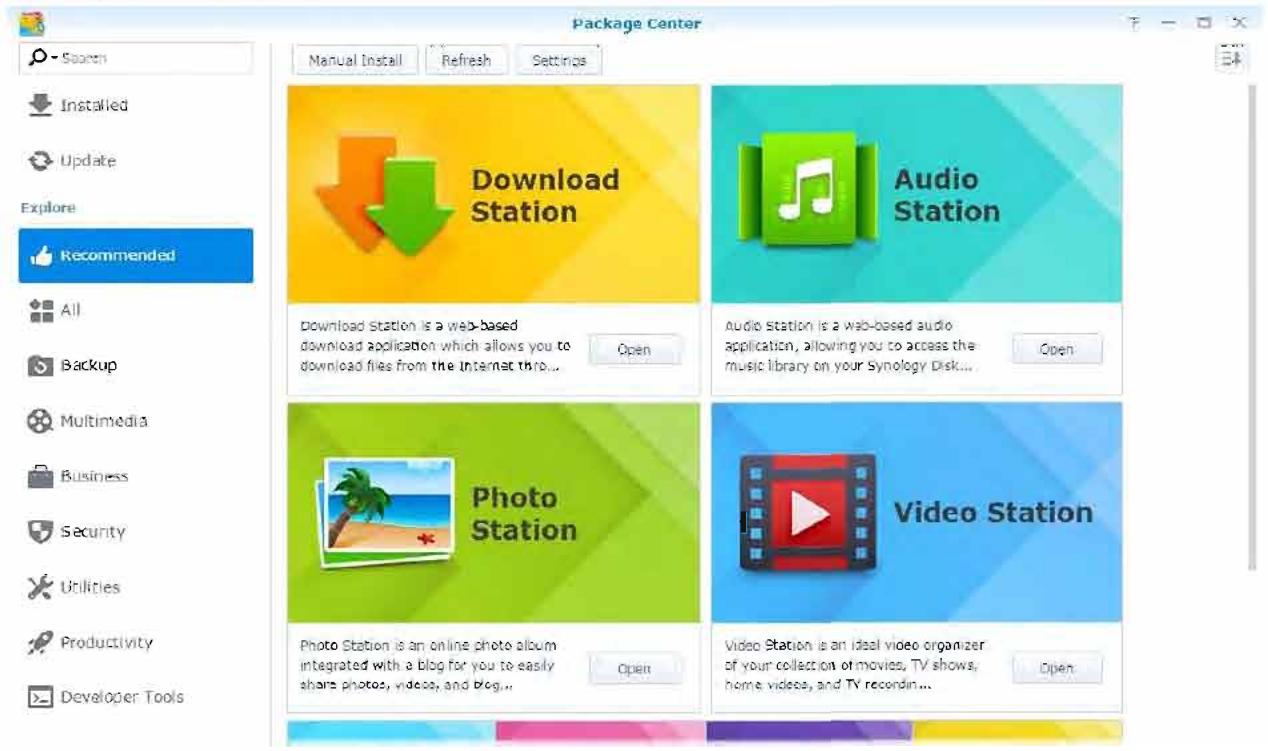Click the Security shield icon
This screenshot has width=1268, height=751.
40,532
